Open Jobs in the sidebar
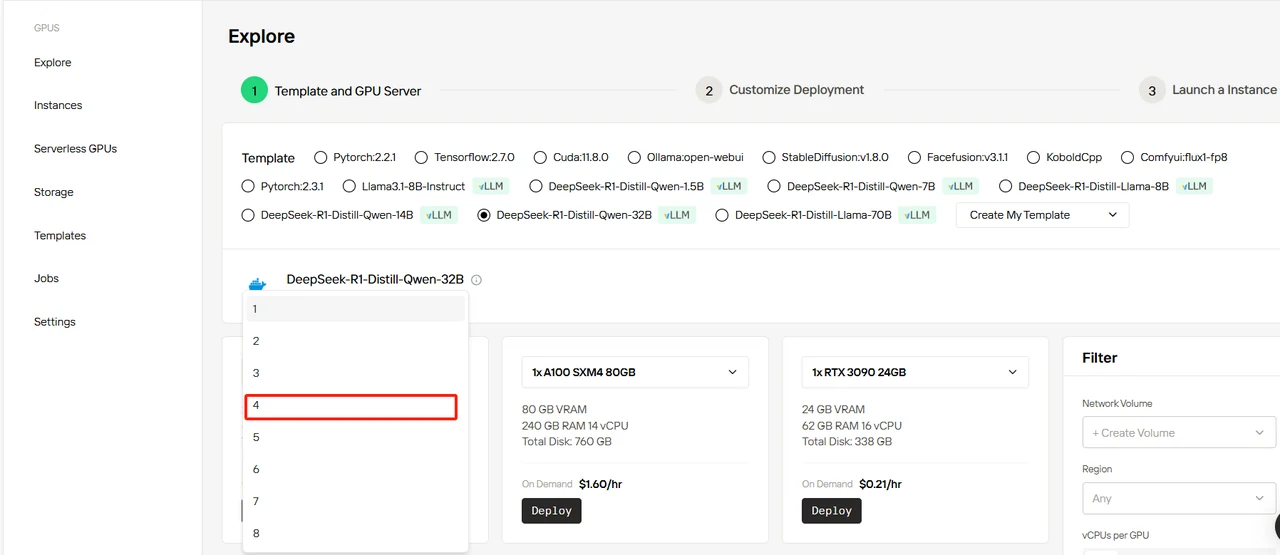This screenshot has height=555, width=1280. click(x=46, y=278)
